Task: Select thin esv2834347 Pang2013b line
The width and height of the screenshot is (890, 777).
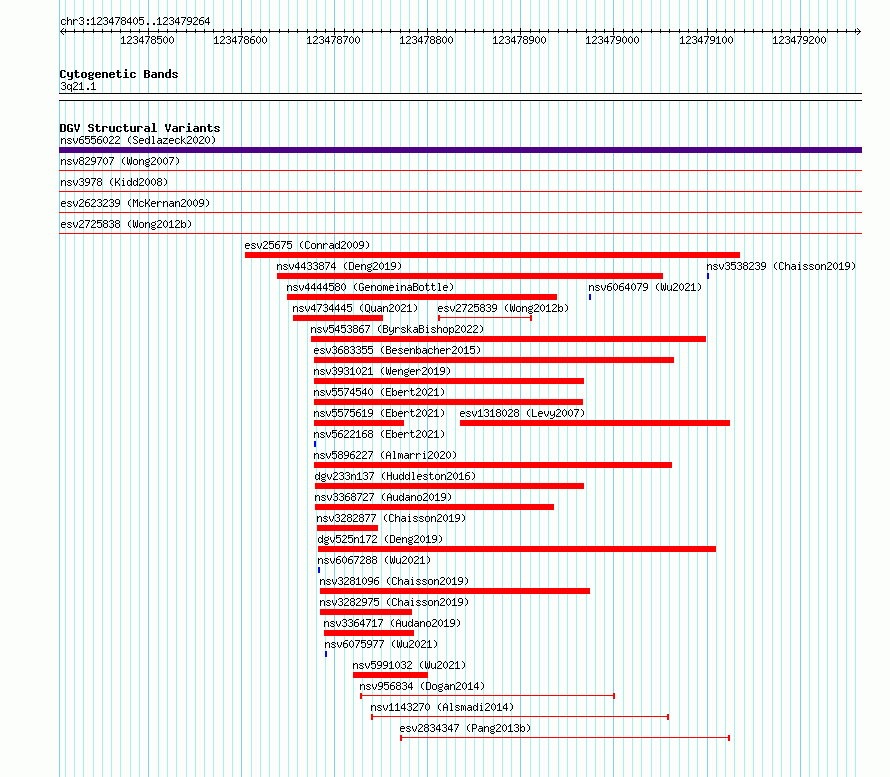Action: pos(565,738)
